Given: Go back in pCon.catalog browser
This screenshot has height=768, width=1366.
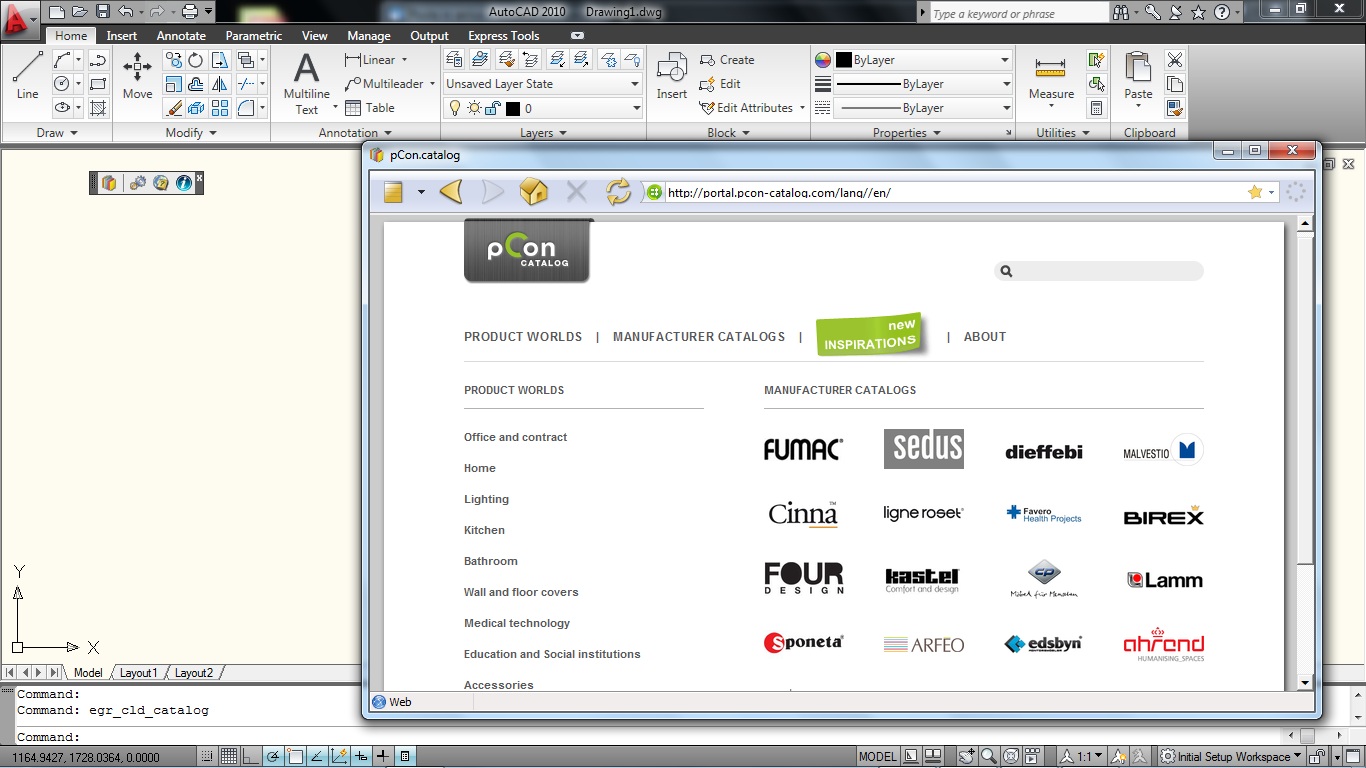Looking at the screenshot, I should pyautogui.click(x=451, y=192).
